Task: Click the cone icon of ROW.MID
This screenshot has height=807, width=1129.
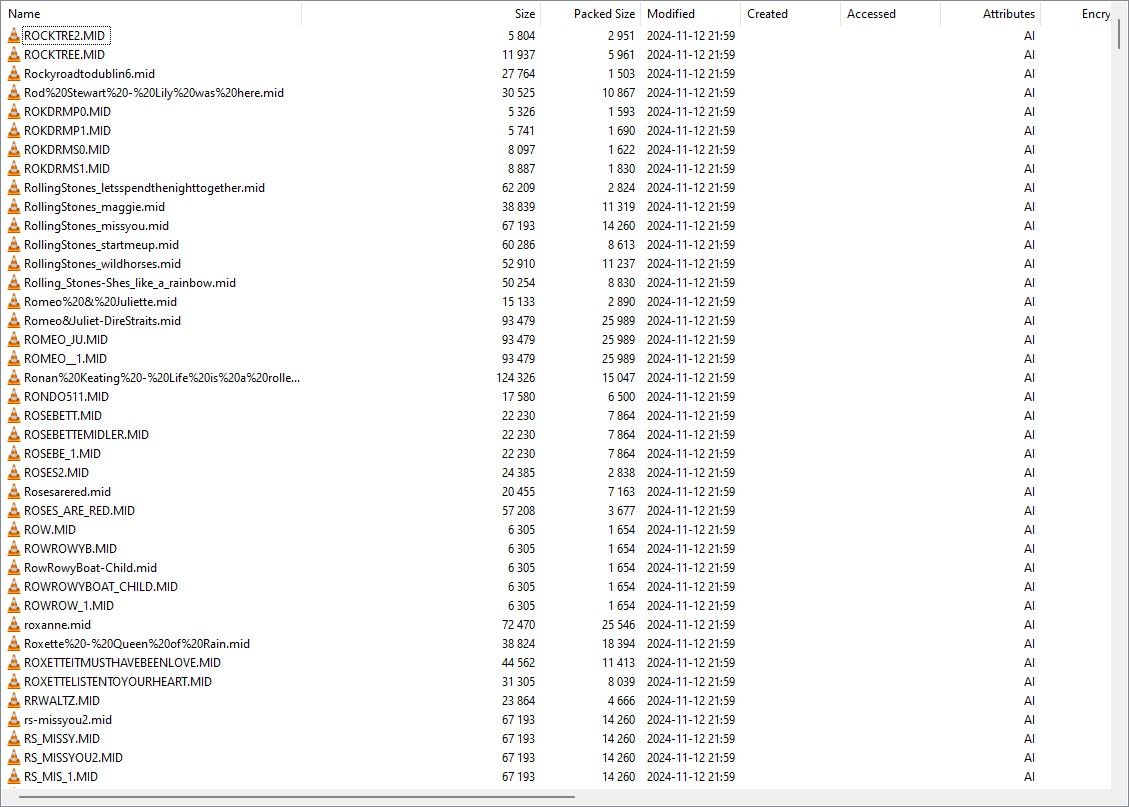Action: [x=14, y=530]
